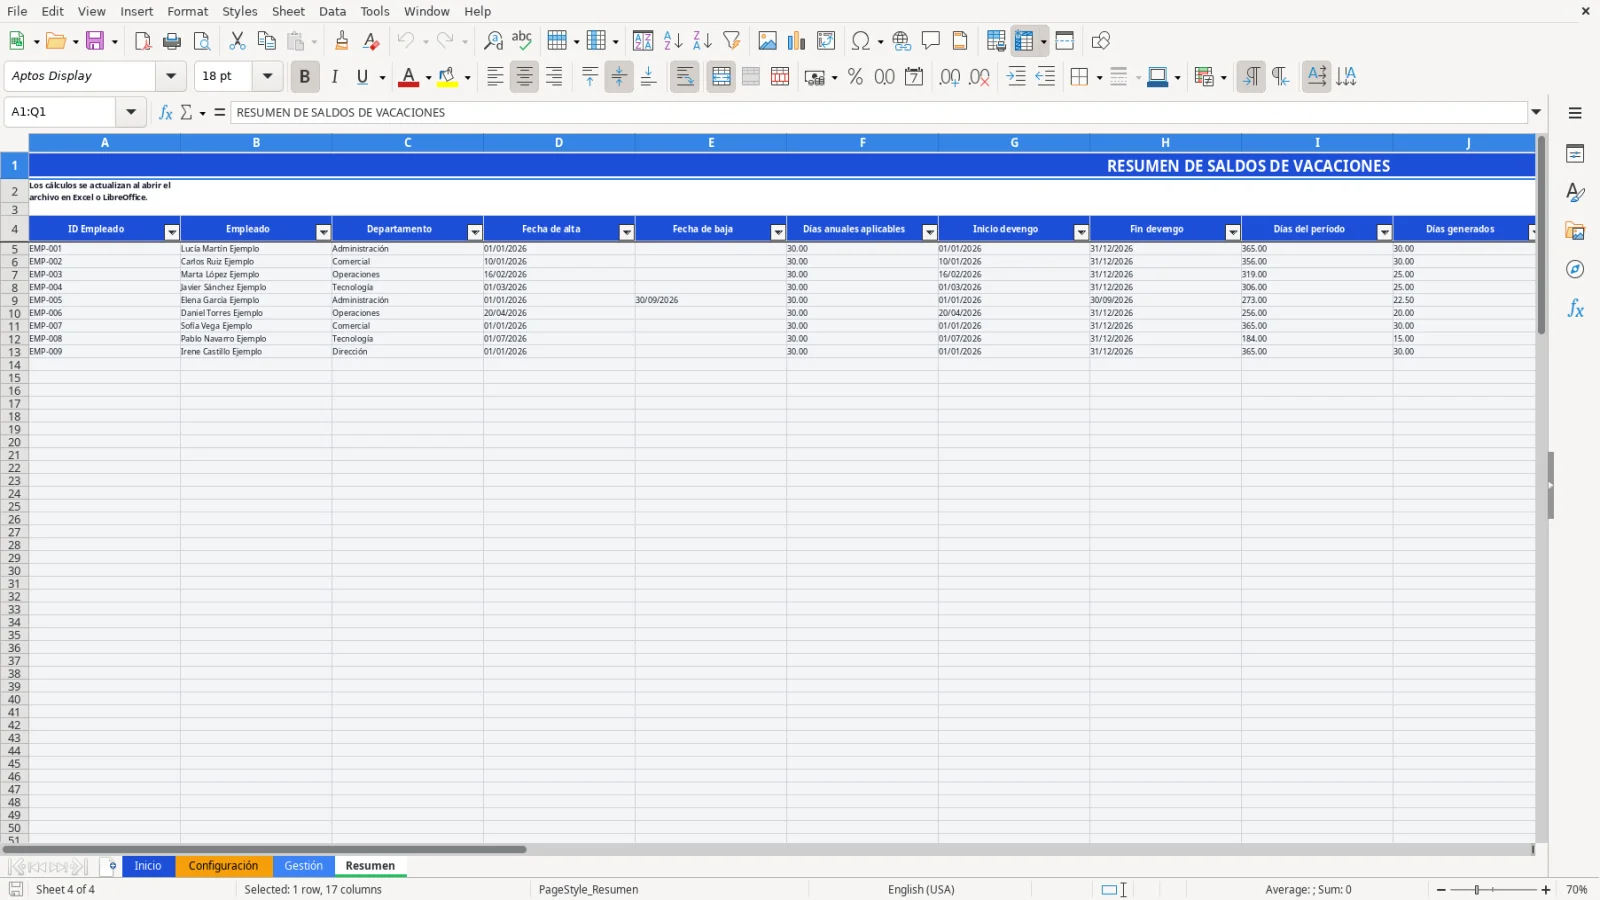Switch to Configuración sheet tab

tap(223, 866)
